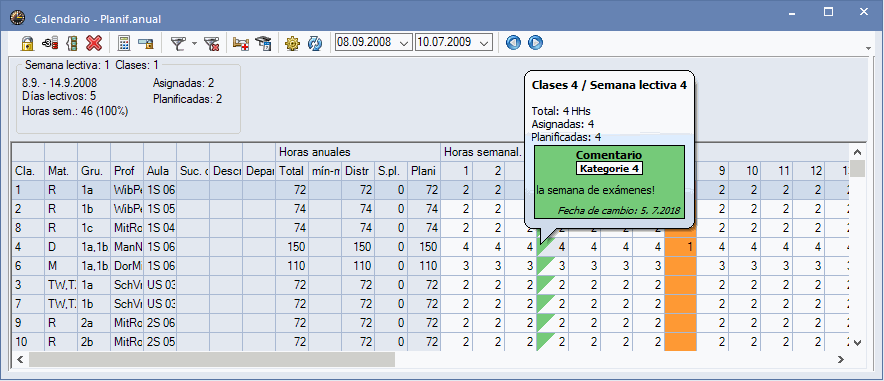Screen dimensions: 884x381
Task: Click the Total column header
Action: point(291,171)
